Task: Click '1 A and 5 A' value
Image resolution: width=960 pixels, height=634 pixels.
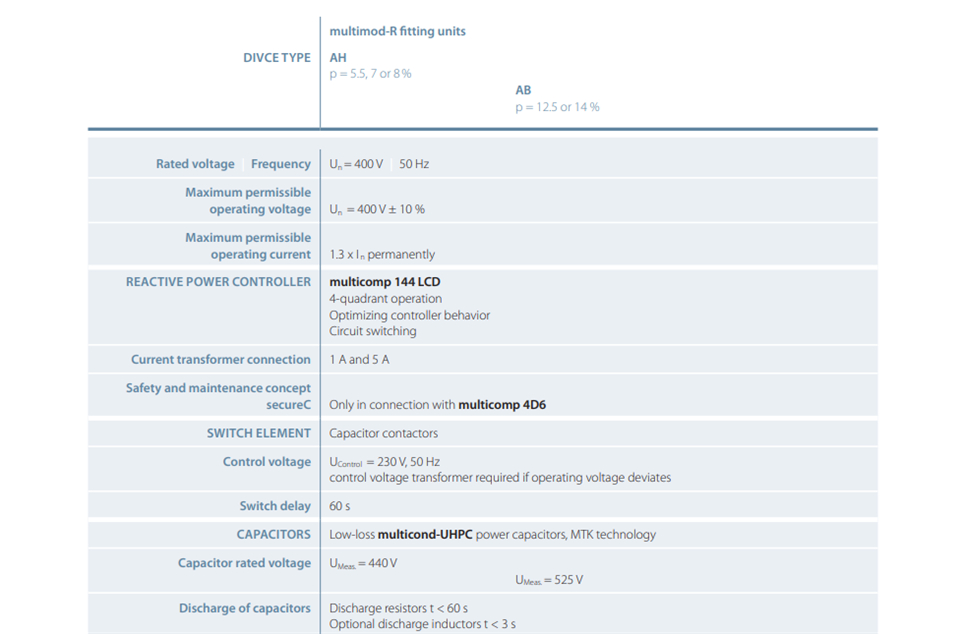Action: [x=359, y=360]
